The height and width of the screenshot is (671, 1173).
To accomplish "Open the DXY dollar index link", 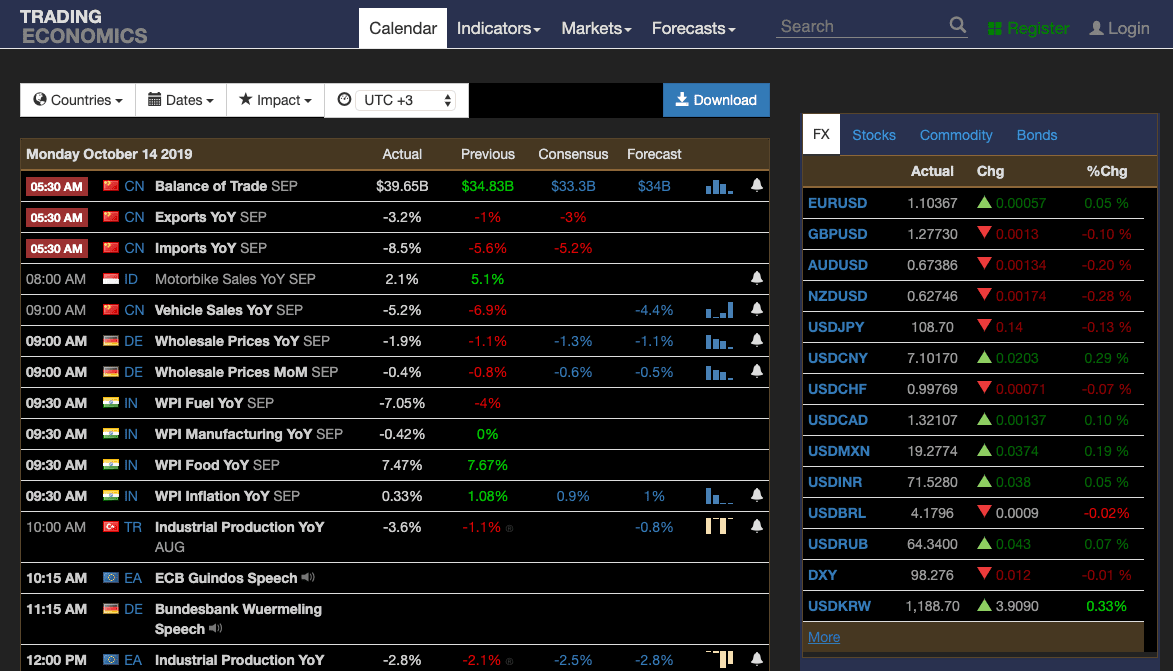I will coord(822,575).
